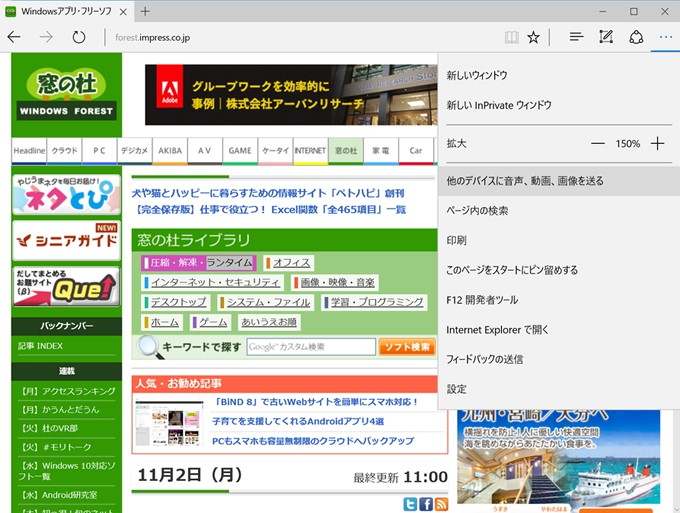Open Excel関数 全465項目 article link
The image size is (680, 513).
point(269,210)
